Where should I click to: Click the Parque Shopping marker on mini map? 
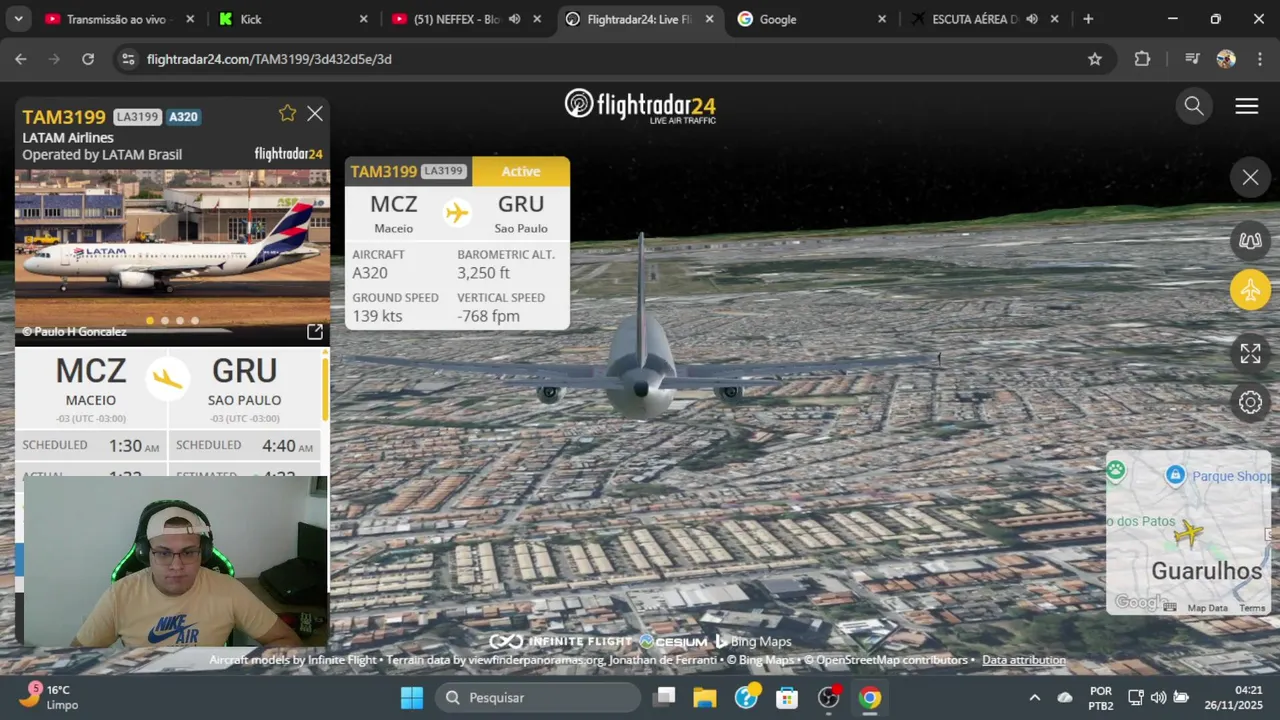point(1176,476)
